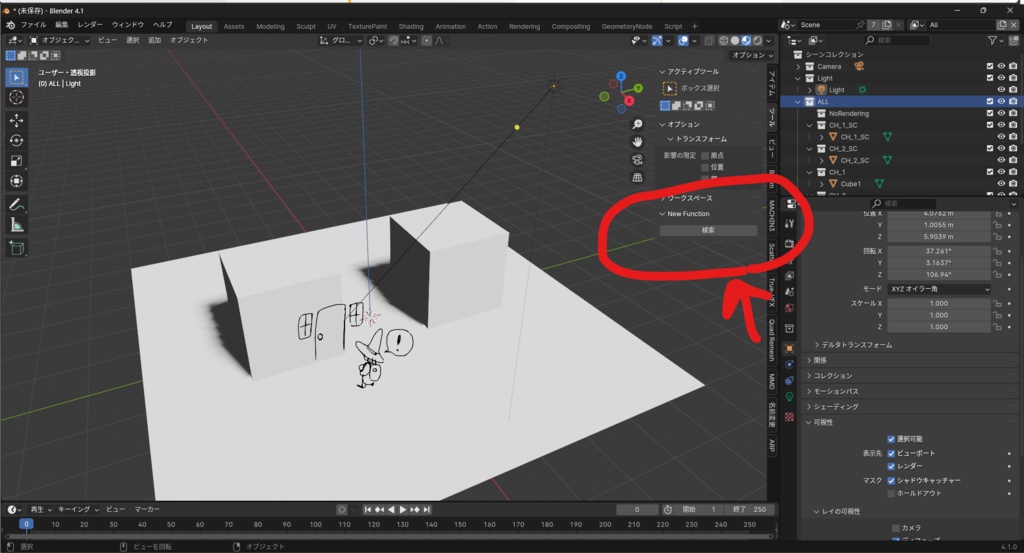
Task: Select the Move tool
Action: (16, 120)
